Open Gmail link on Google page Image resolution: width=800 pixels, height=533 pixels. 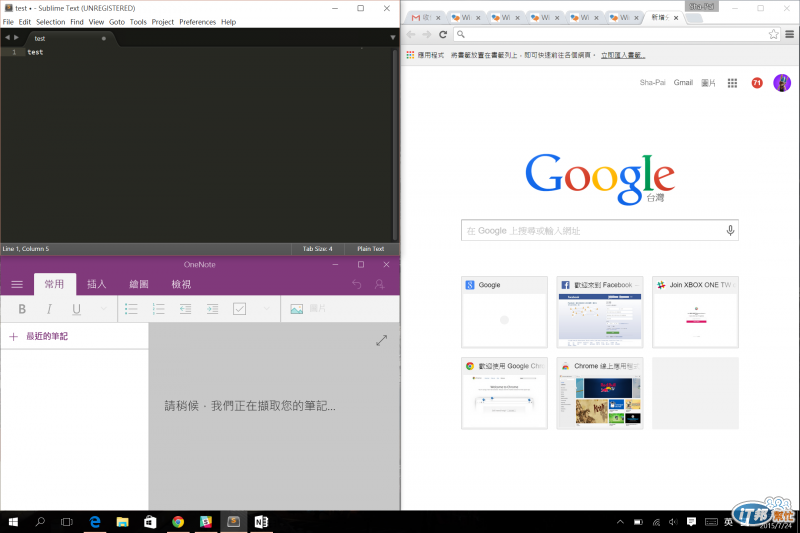[683, 83]
